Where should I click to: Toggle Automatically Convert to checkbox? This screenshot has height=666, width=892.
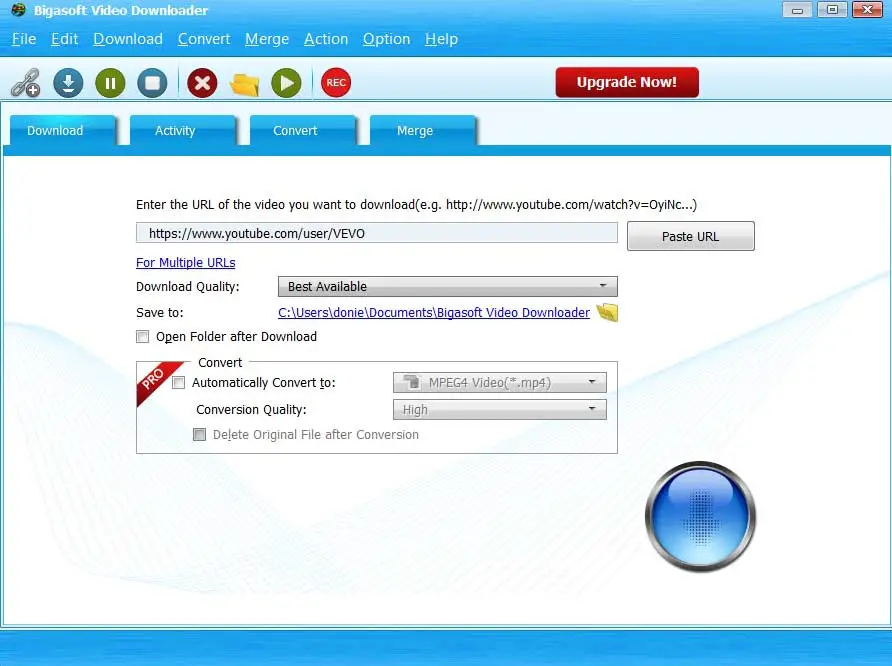pos(179,383)
